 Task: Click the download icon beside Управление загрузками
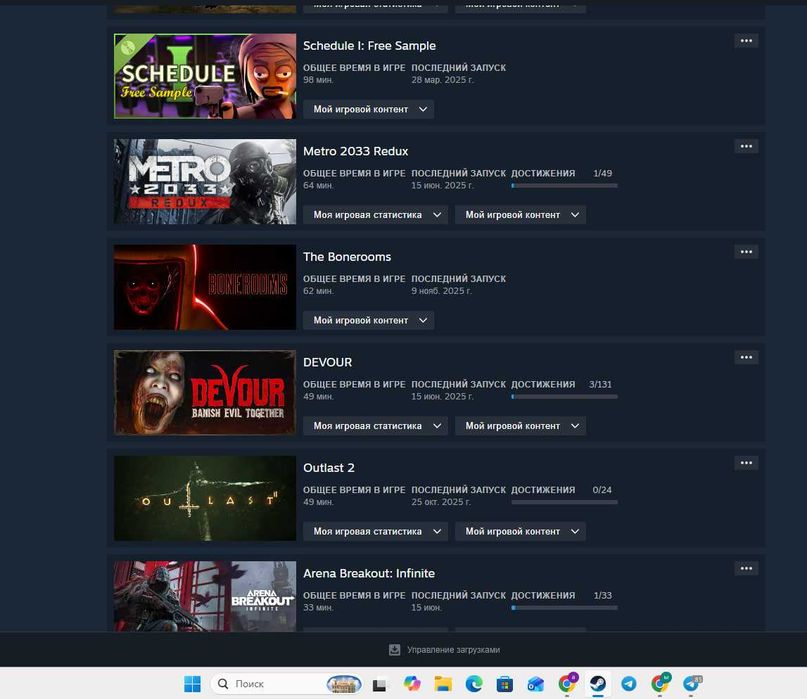[394, 650]
